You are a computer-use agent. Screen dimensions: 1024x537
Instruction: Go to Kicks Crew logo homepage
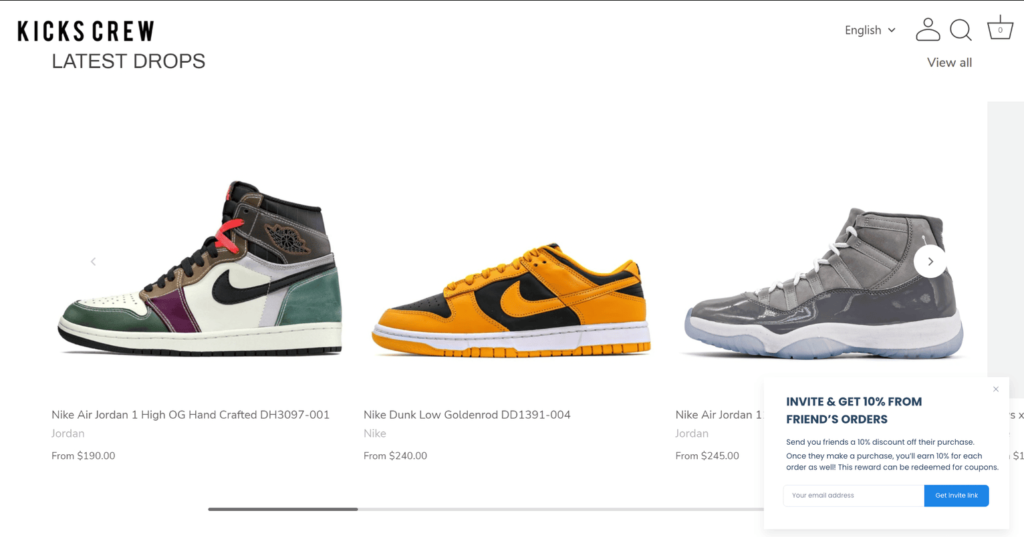(86, 31)
